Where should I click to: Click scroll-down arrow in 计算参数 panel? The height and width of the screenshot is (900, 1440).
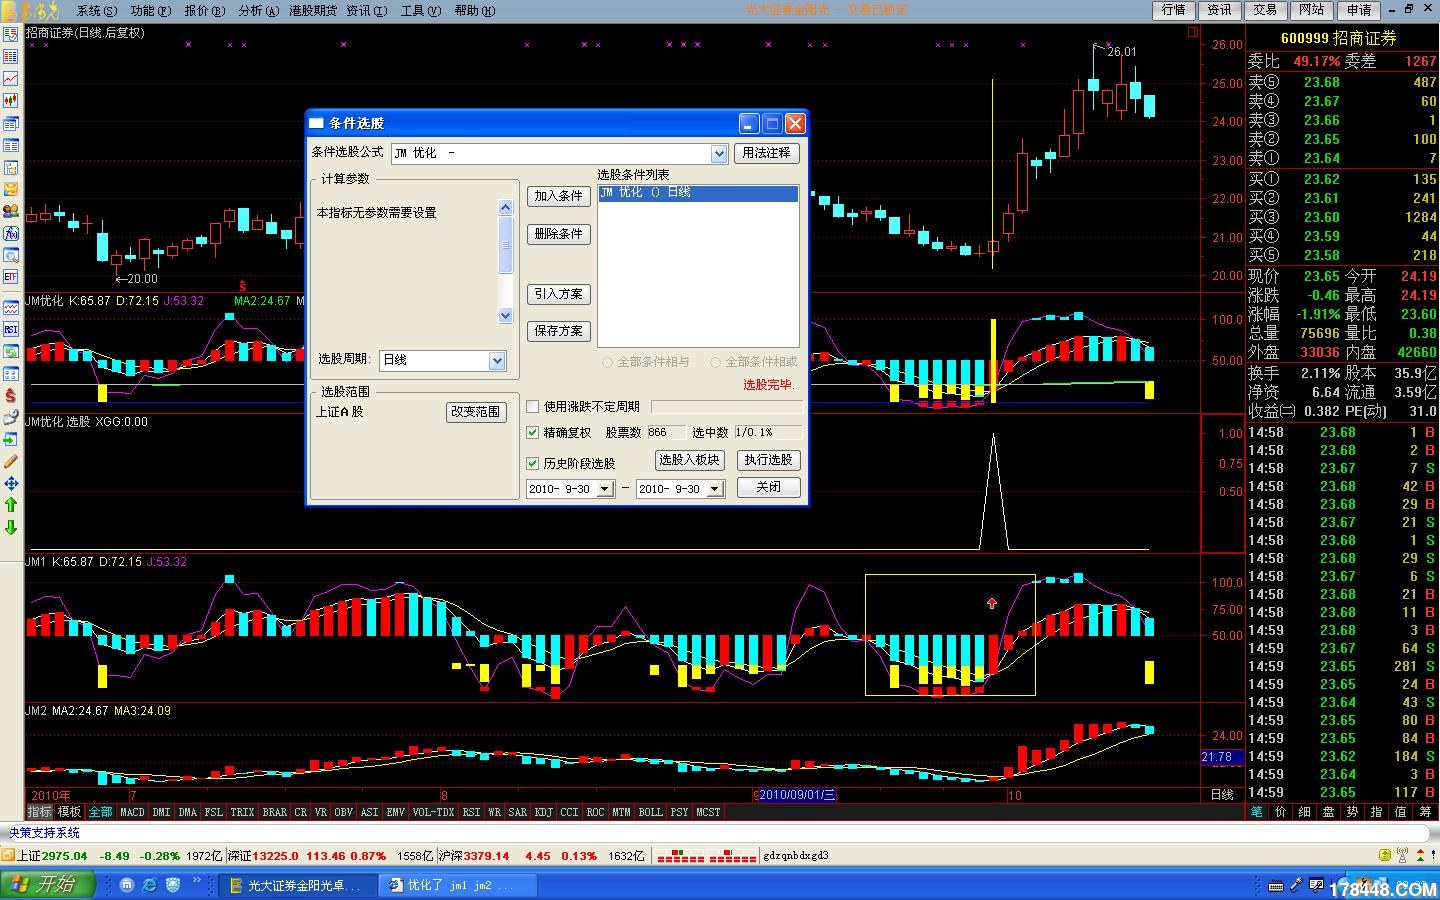[505, 315]
